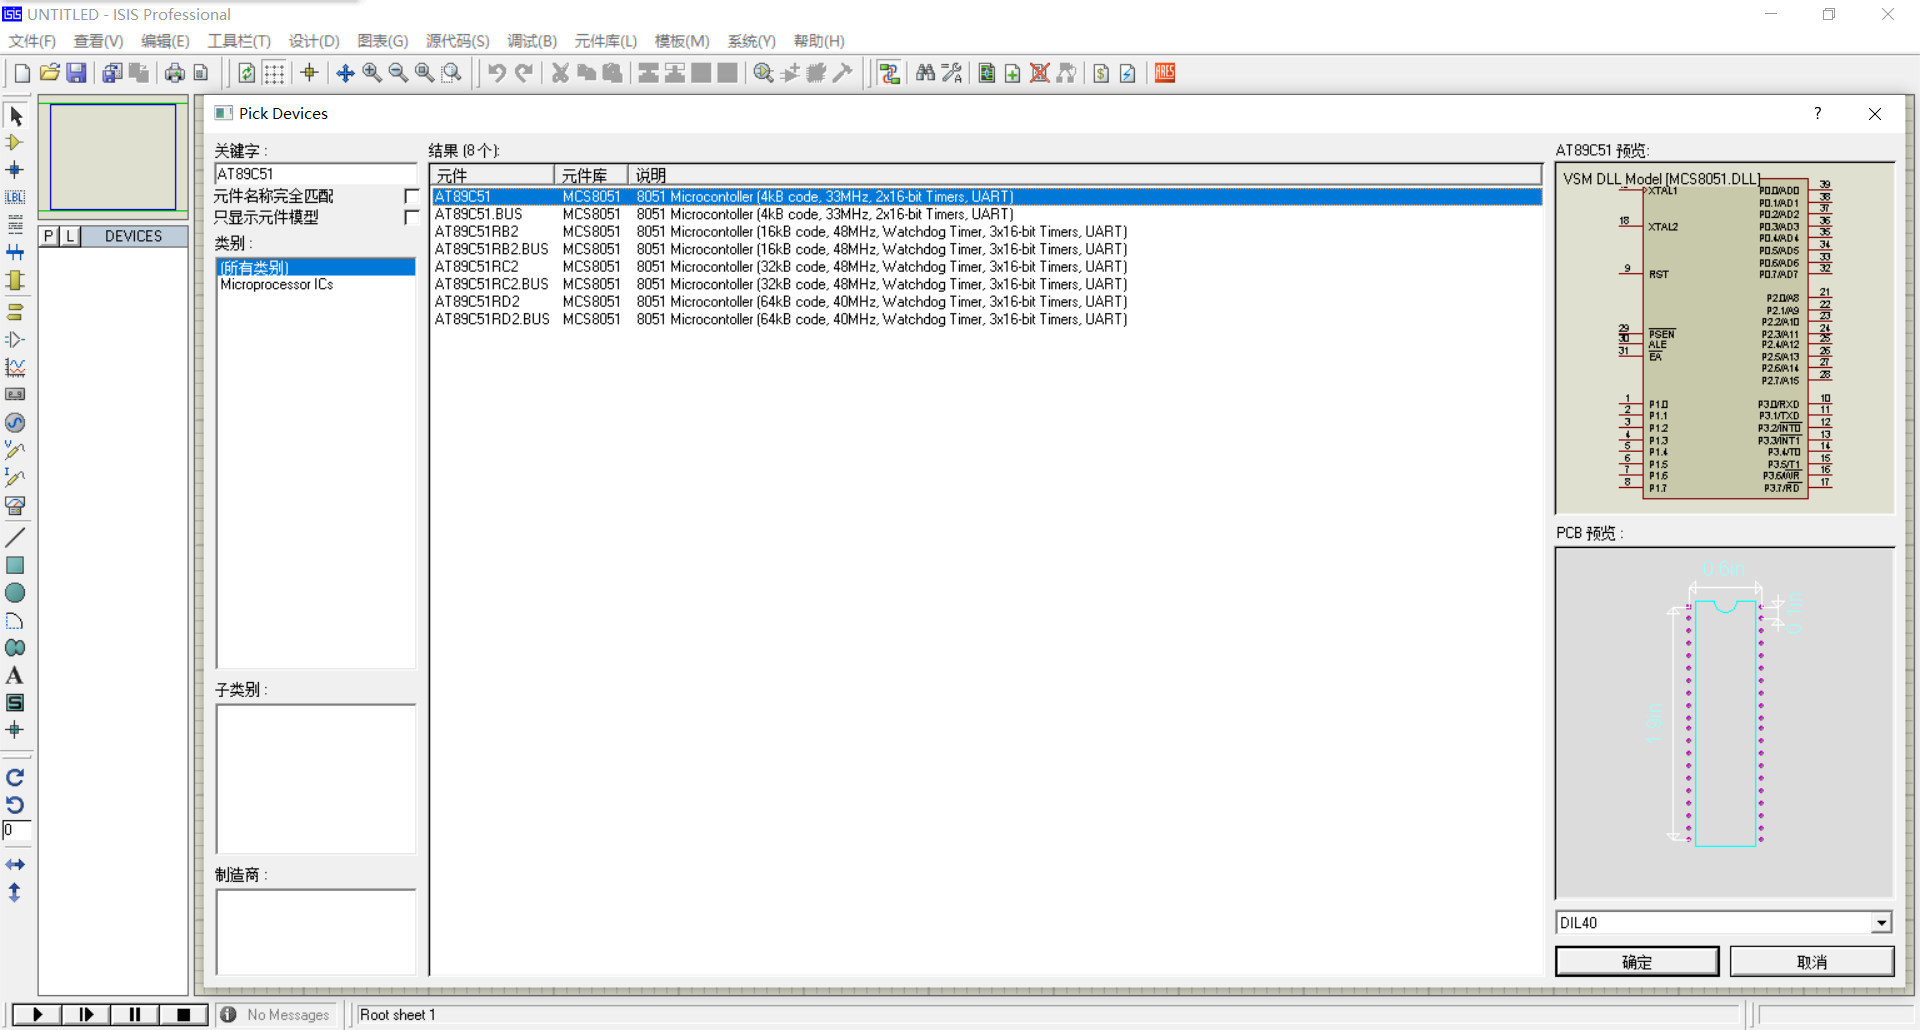Cancel the dialog with 取消 button
The image size is (1920, 1030).
(x=1812, y=962)
